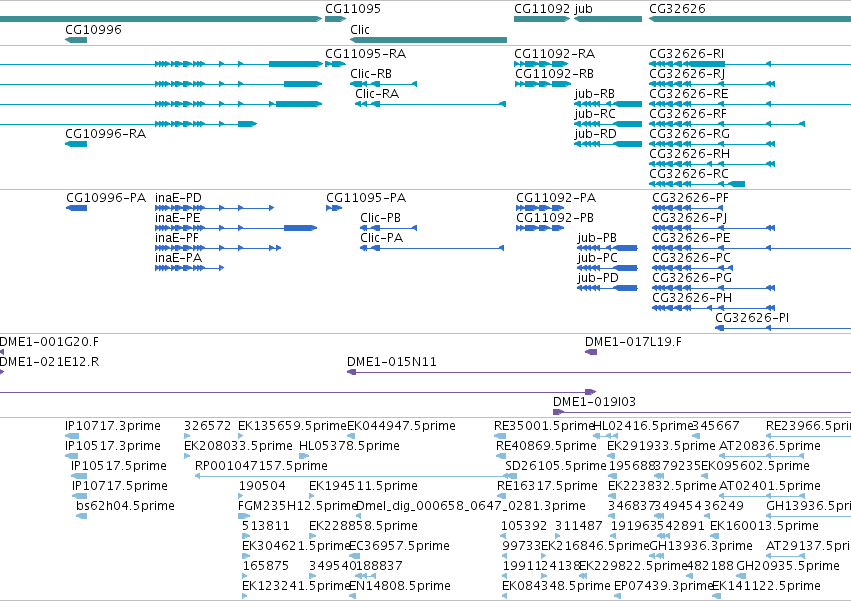Viewport: 851px width, 601px height.
Task: Select the inaE-PF protein label
Action: coord(177,238)
